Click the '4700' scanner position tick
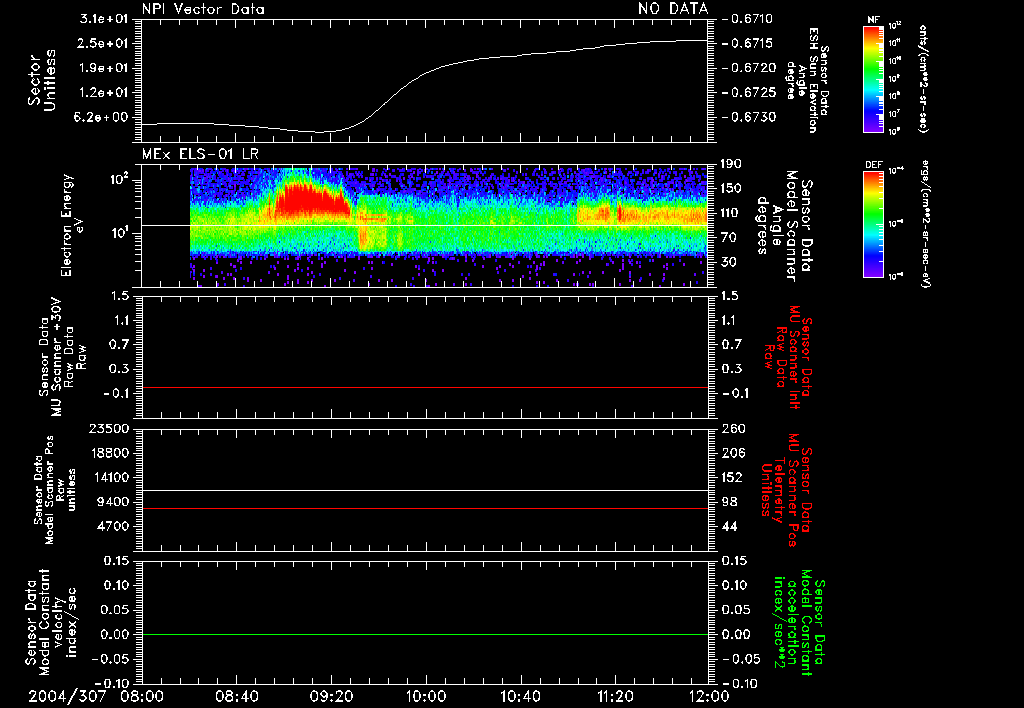This screenshot has width=1024, height=708. 112,527
